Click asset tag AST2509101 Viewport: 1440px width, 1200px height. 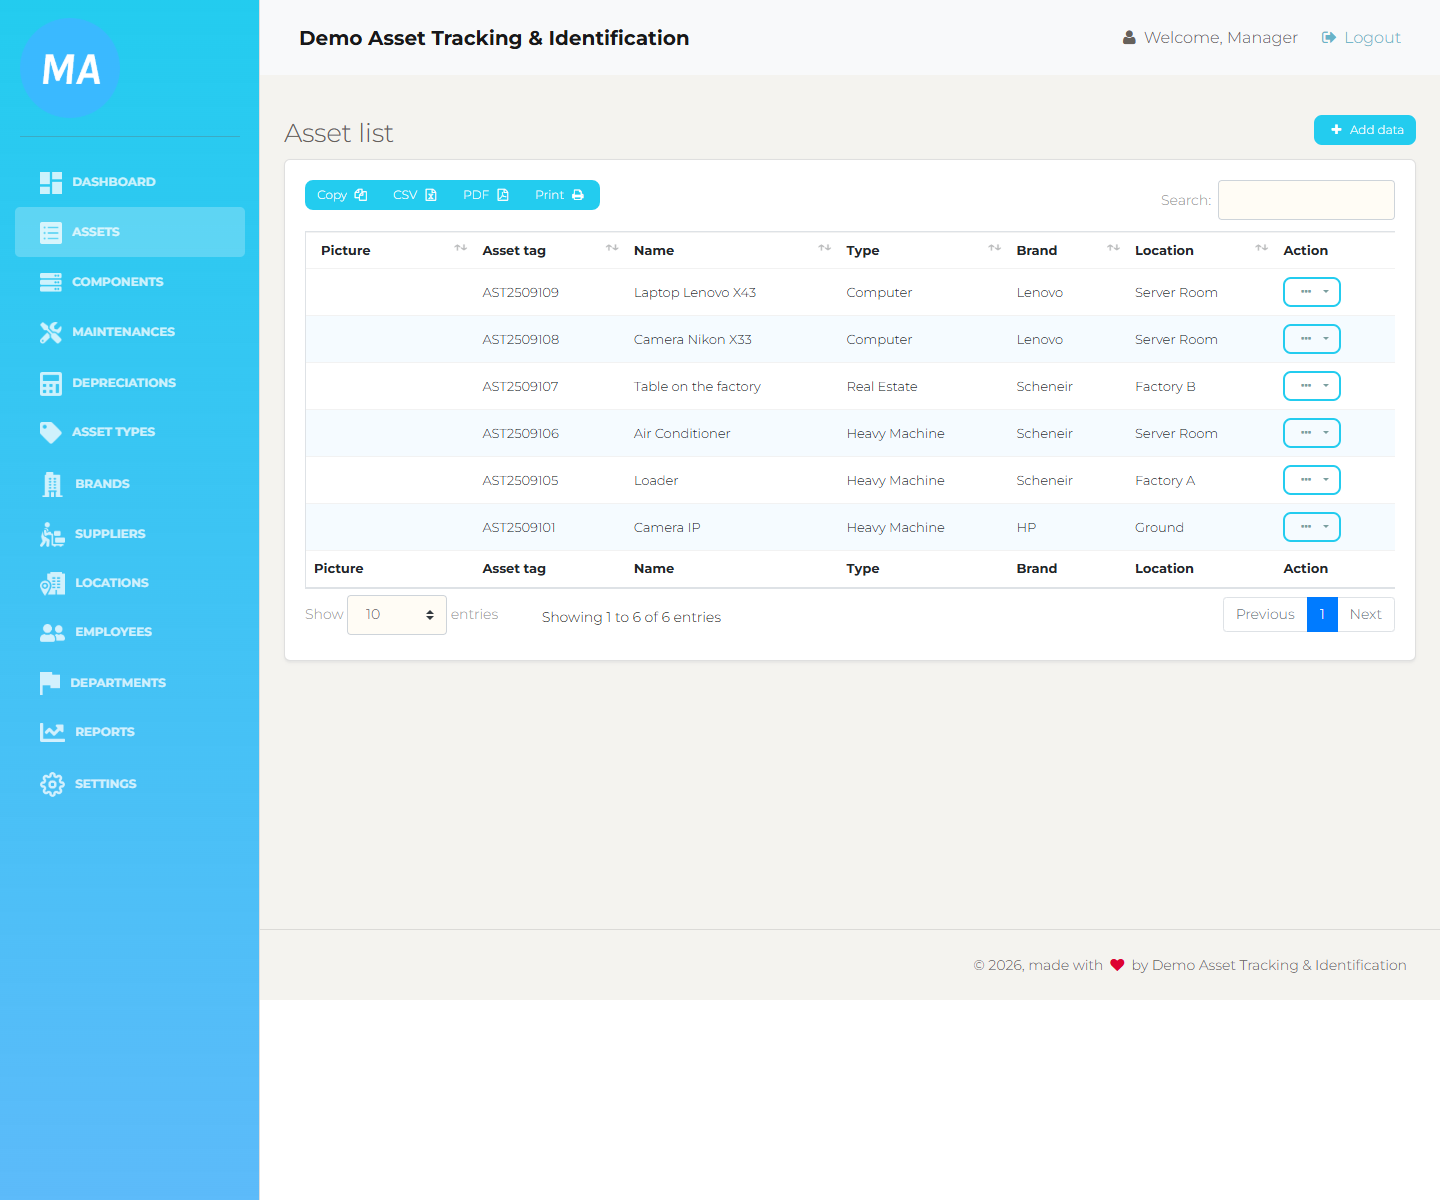519,528
